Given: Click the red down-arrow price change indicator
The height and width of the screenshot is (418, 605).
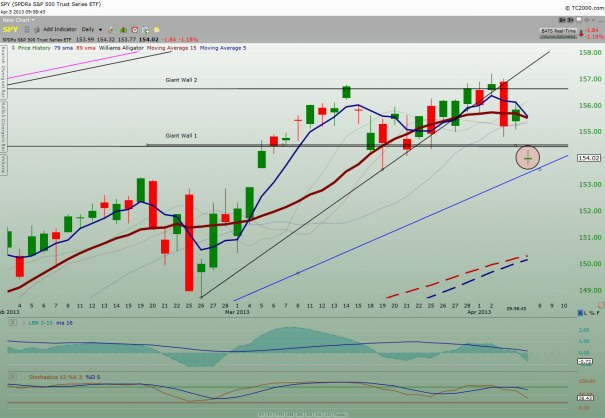Looking at the screenshot, I should point(581,34).
